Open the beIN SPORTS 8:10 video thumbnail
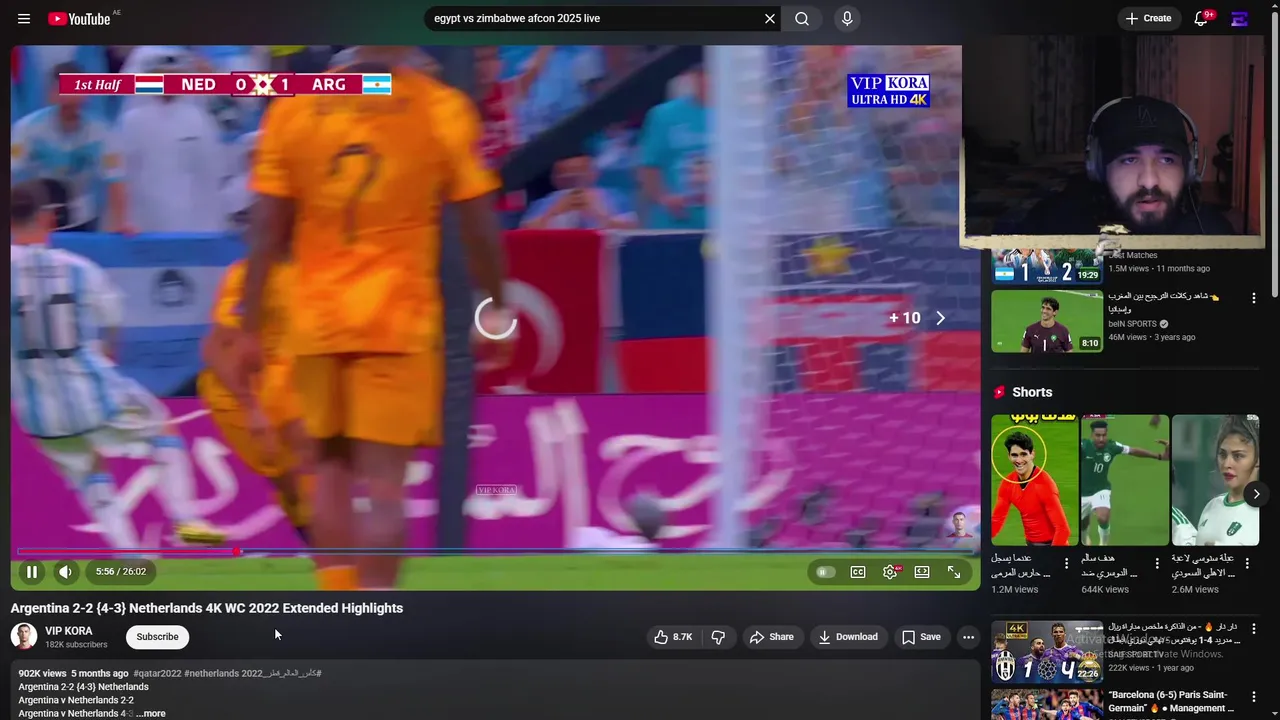 tap(1047, 321)
